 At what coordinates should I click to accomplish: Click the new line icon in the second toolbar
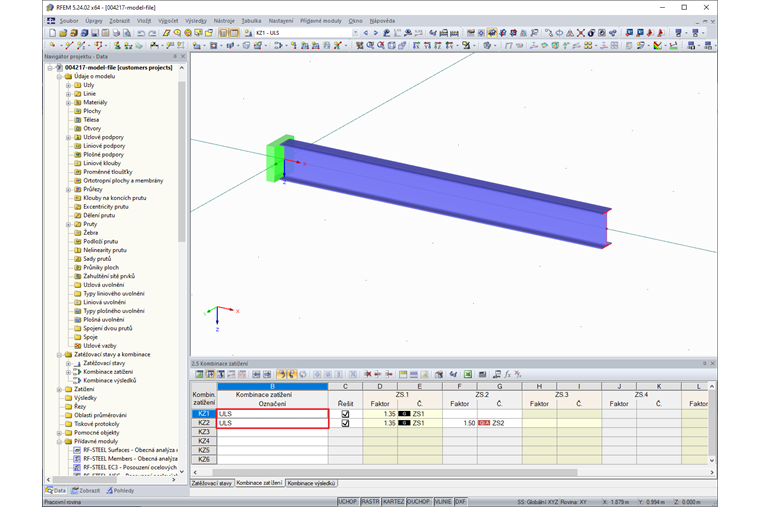pos(68,46)
